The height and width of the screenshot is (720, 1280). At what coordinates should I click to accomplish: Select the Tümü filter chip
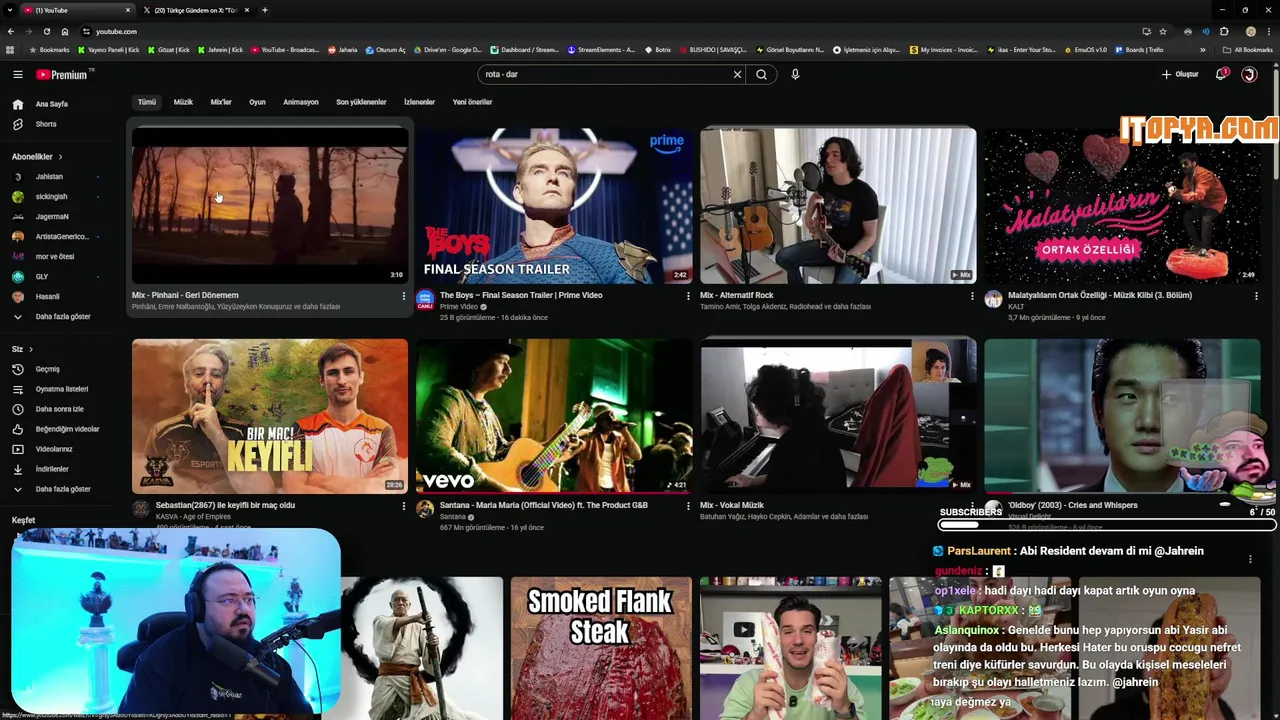point(147,102)
